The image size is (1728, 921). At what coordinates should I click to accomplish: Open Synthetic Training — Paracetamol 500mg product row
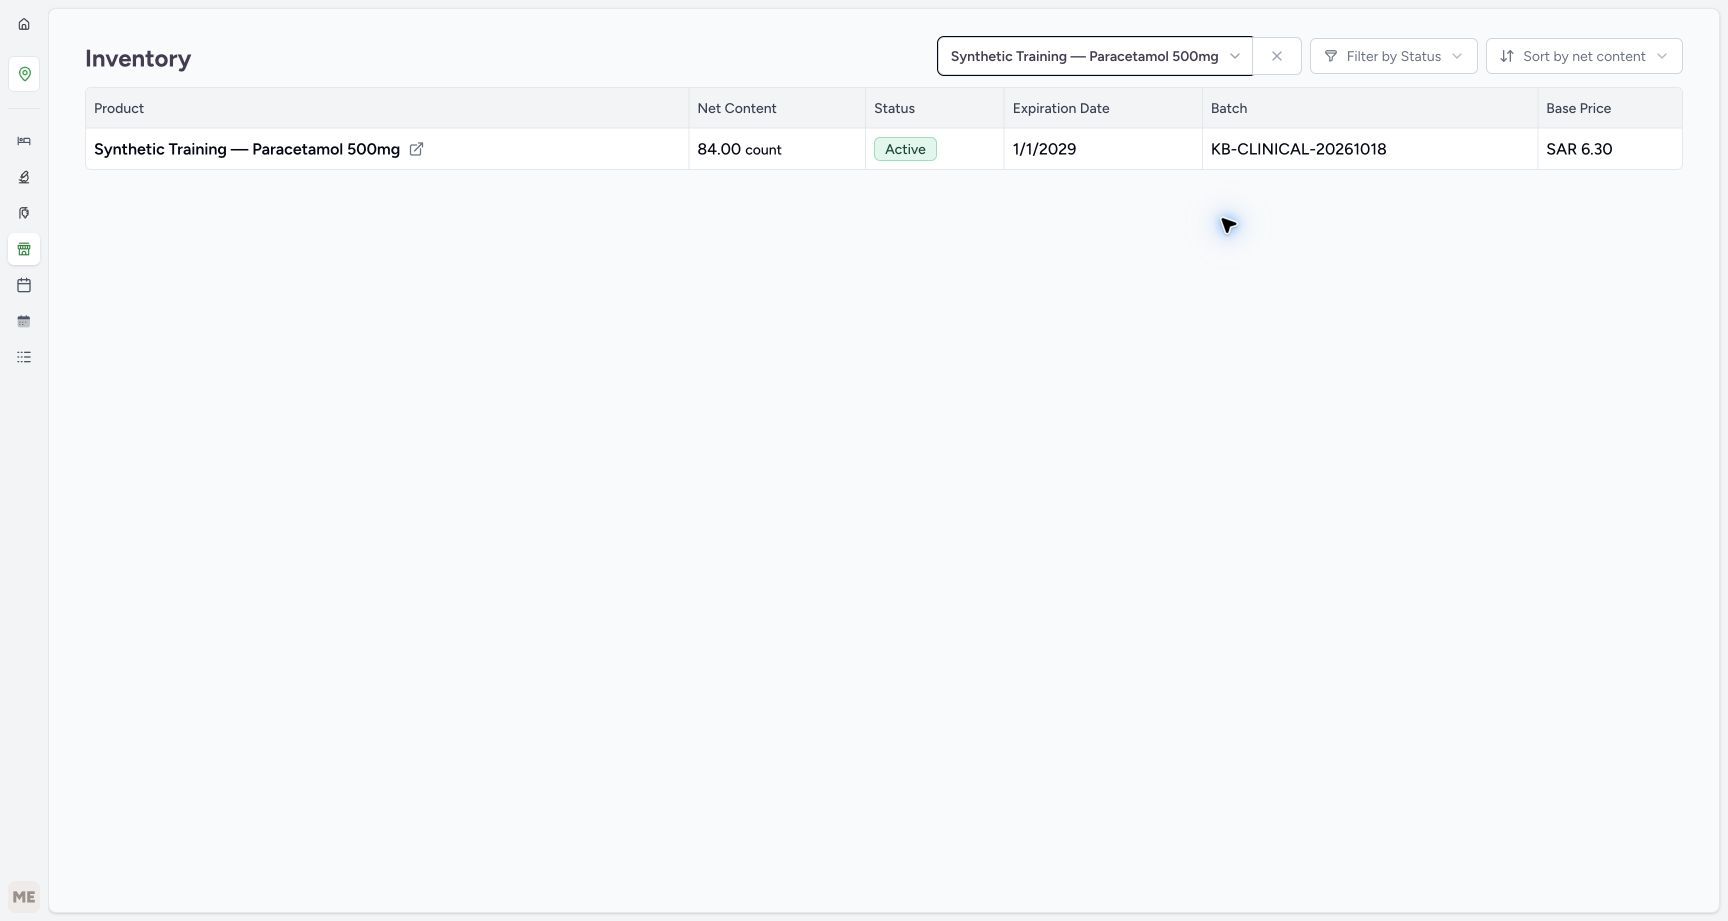tap(884, 149)
